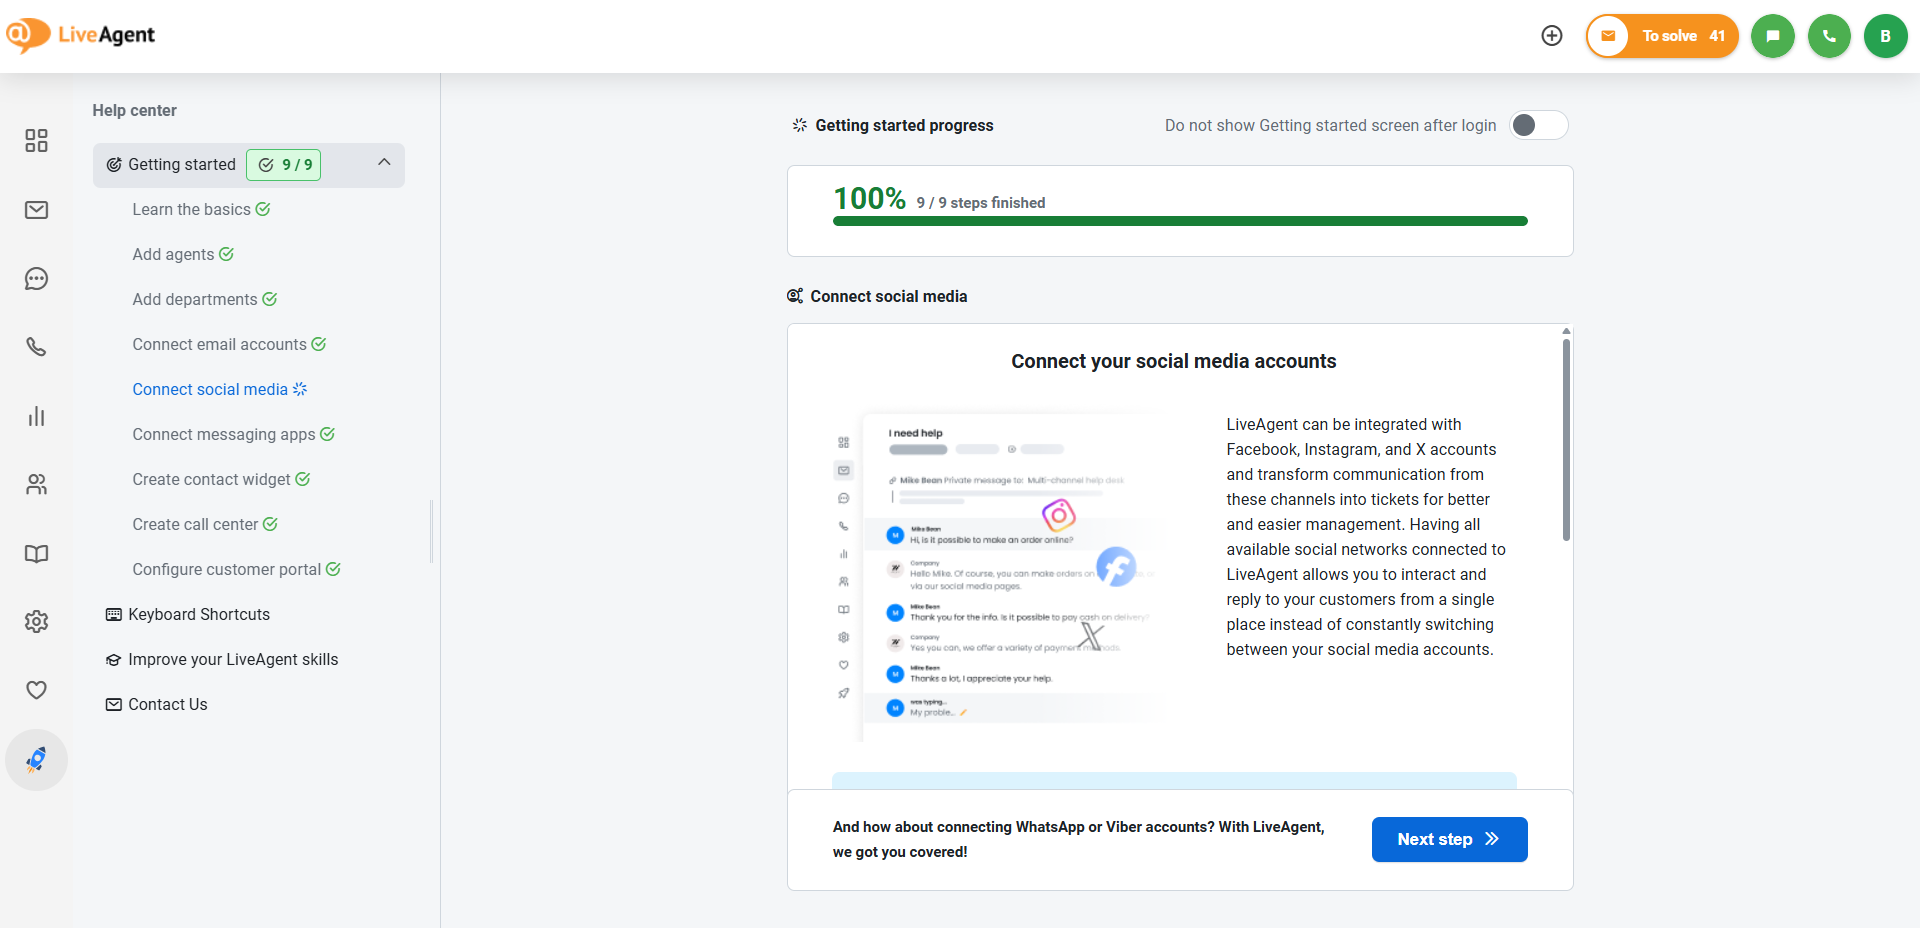Click the green phone status button
Viewport: 1920px width, 928px height.
click(x=1828, y=36)
